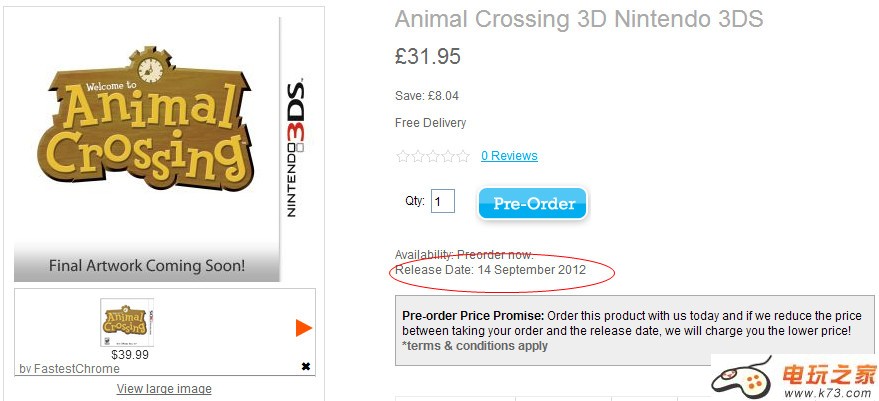Click the first rating star
879x401 pixels.
[403, 156]
